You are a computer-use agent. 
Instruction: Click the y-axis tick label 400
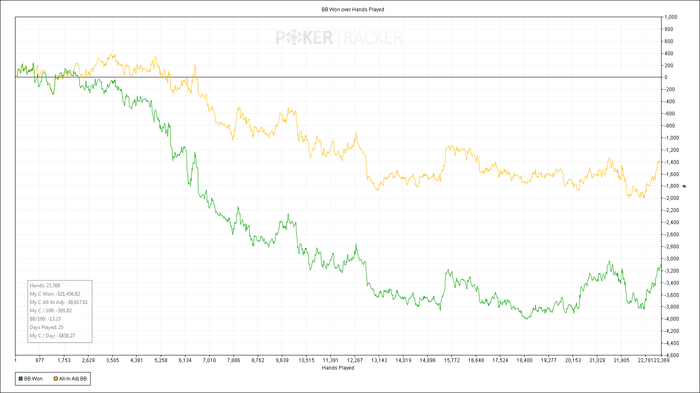pyautogui.click(x=669, y=53)
